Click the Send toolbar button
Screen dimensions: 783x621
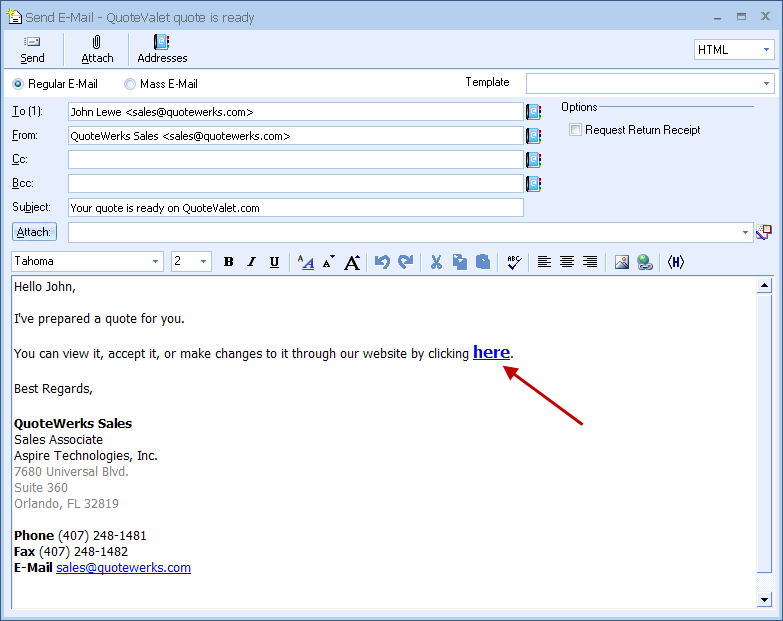pos(32,49)
